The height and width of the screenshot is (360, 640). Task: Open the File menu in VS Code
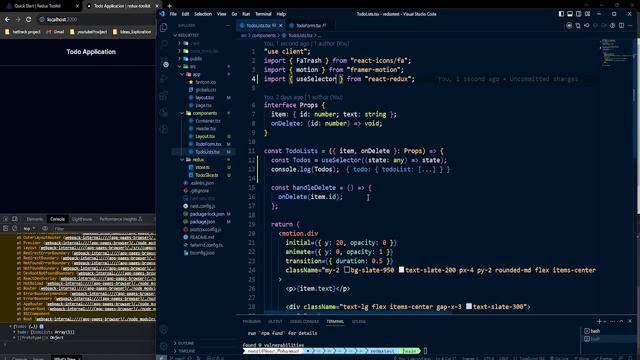(173, 14)
